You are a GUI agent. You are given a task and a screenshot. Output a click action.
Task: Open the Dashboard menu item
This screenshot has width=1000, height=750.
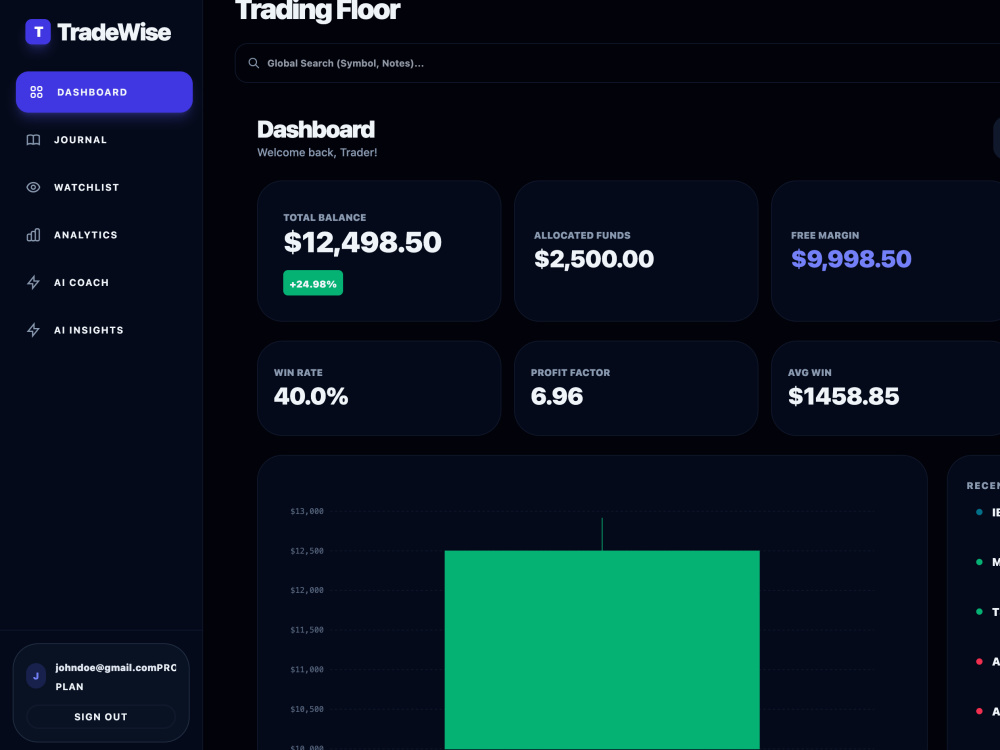[x=104, y=92]
